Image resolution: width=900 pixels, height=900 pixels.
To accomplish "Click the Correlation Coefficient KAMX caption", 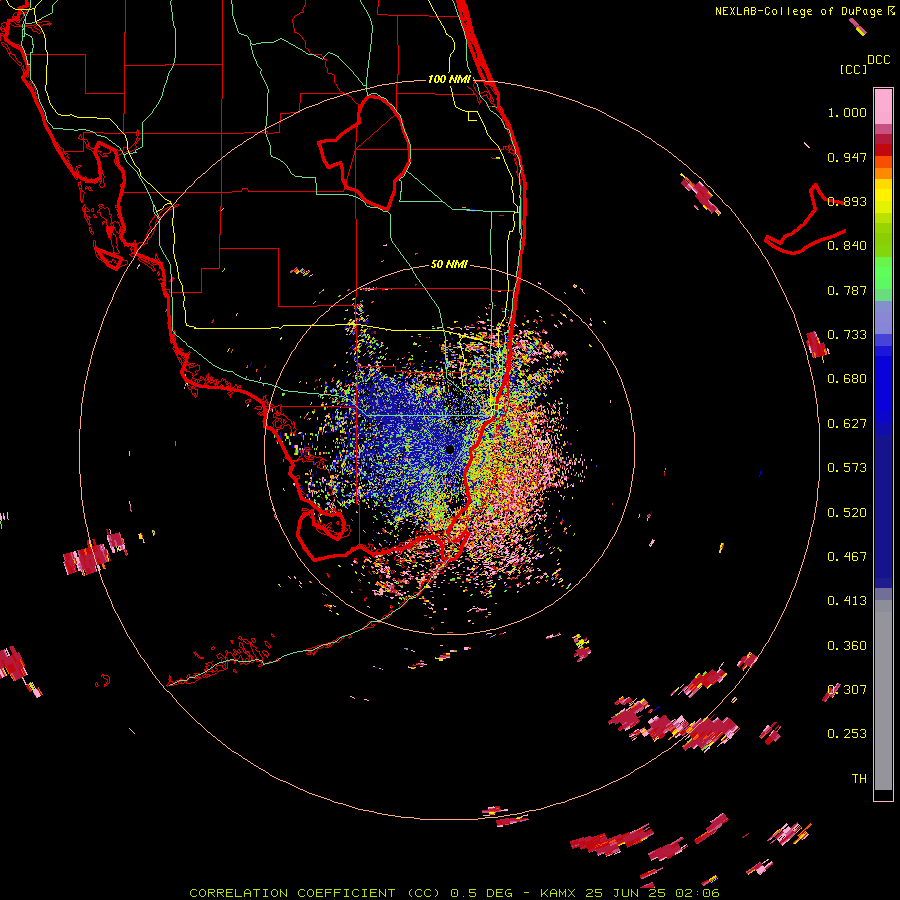I will (x=454, y=893).
